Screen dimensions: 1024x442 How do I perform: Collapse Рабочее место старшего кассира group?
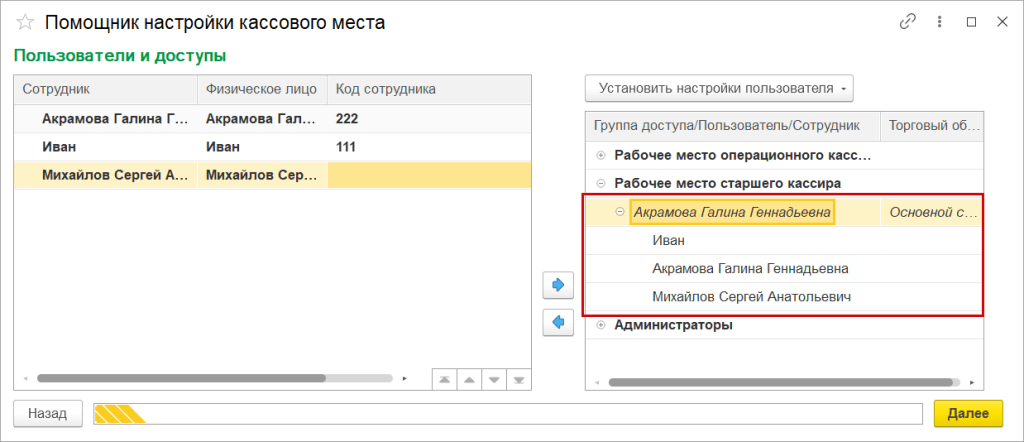coord(600,183)
